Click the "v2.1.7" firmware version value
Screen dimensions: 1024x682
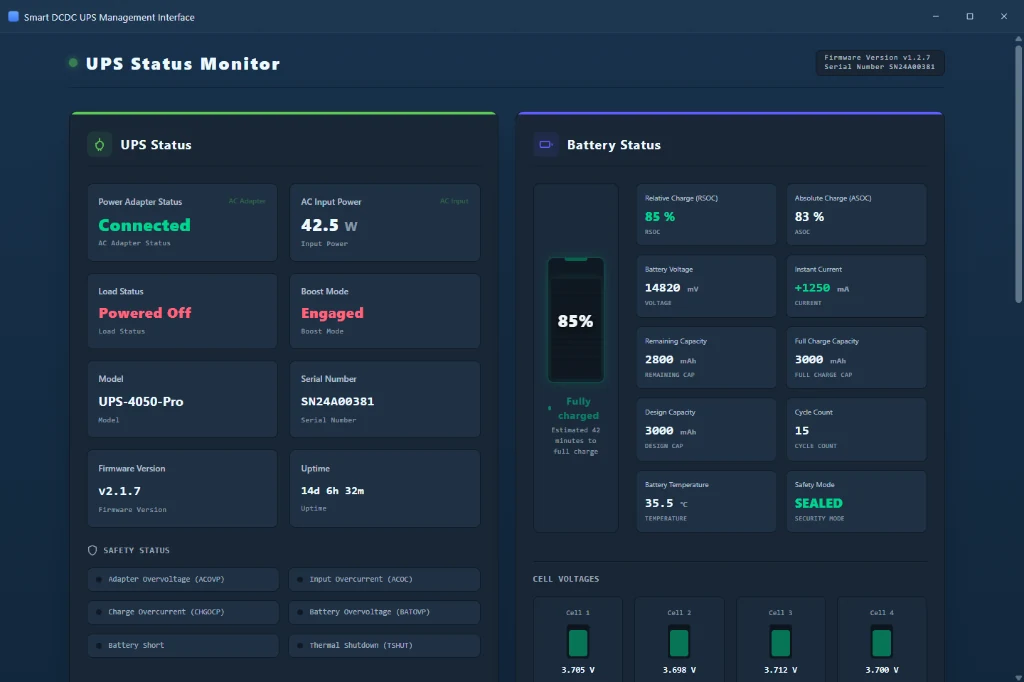click(120, 491)
